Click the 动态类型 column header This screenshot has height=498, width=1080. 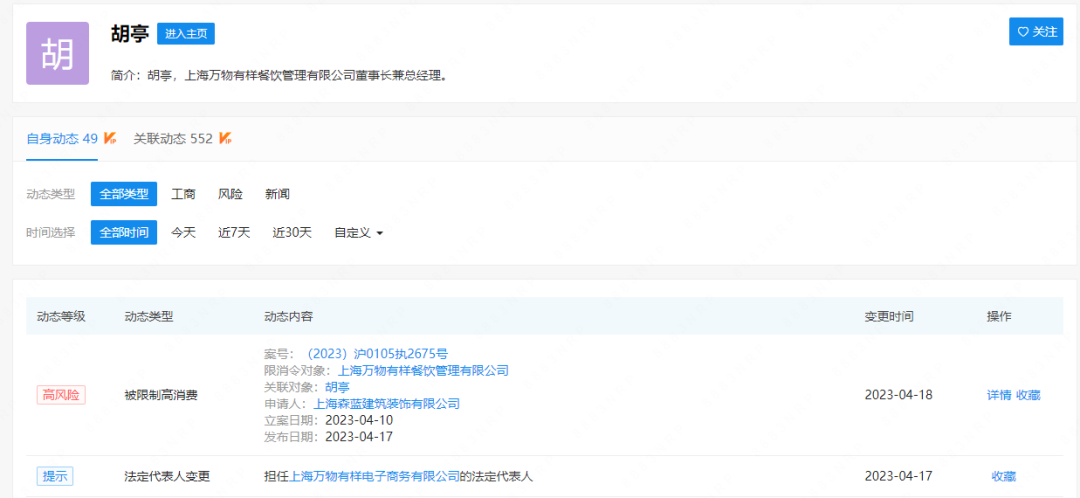(149, 316)
